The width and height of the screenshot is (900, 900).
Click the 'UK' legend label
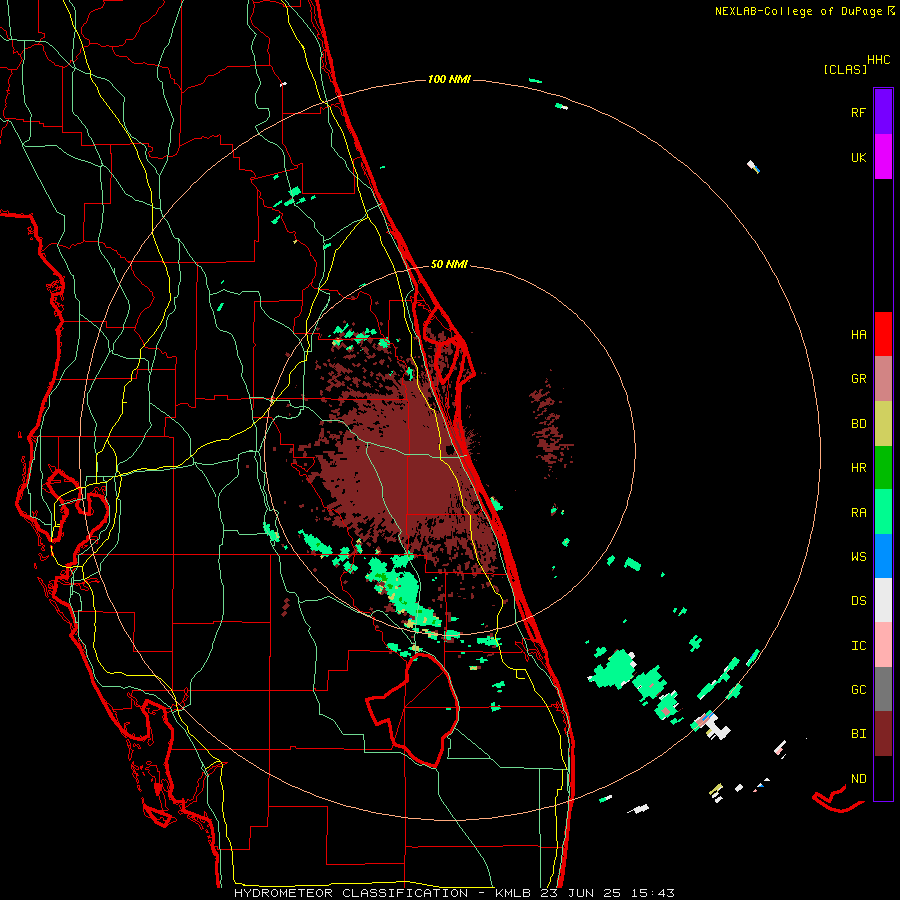pos(858,158)
